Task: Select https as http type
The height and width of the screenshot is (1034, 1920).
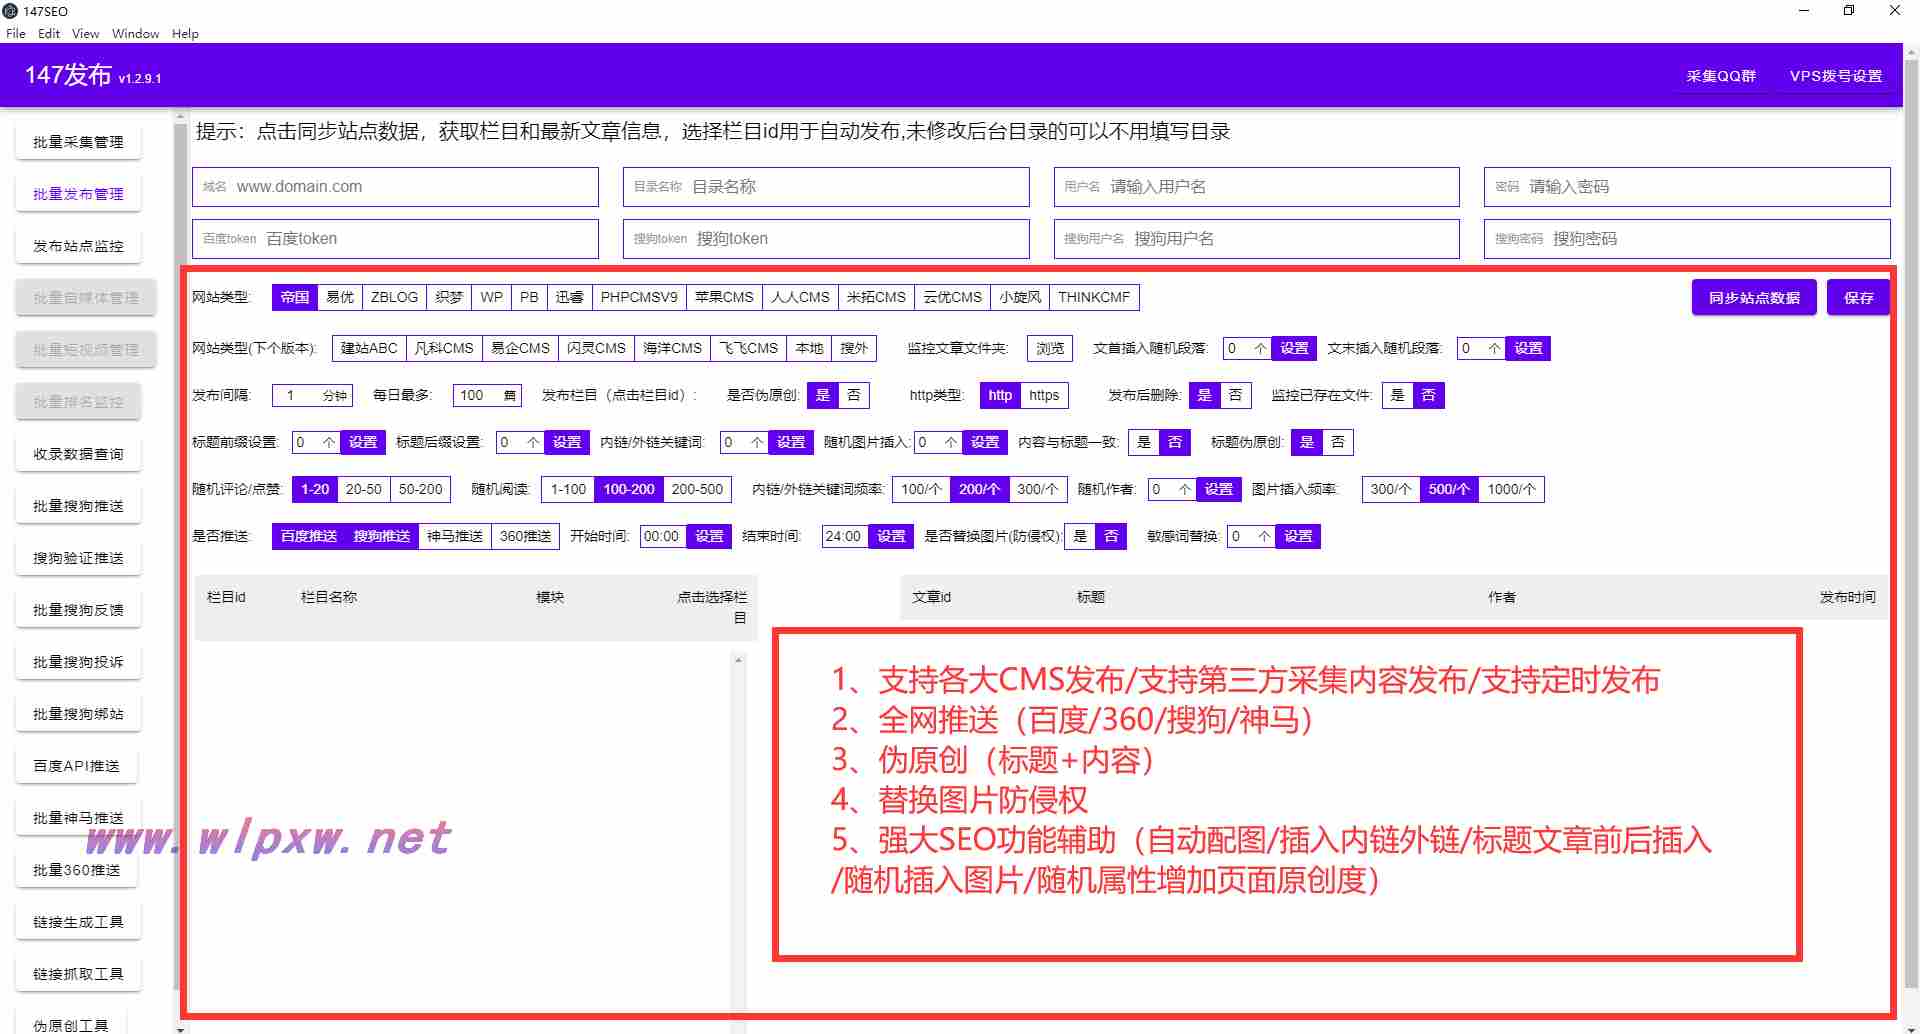Action: 1044,395
